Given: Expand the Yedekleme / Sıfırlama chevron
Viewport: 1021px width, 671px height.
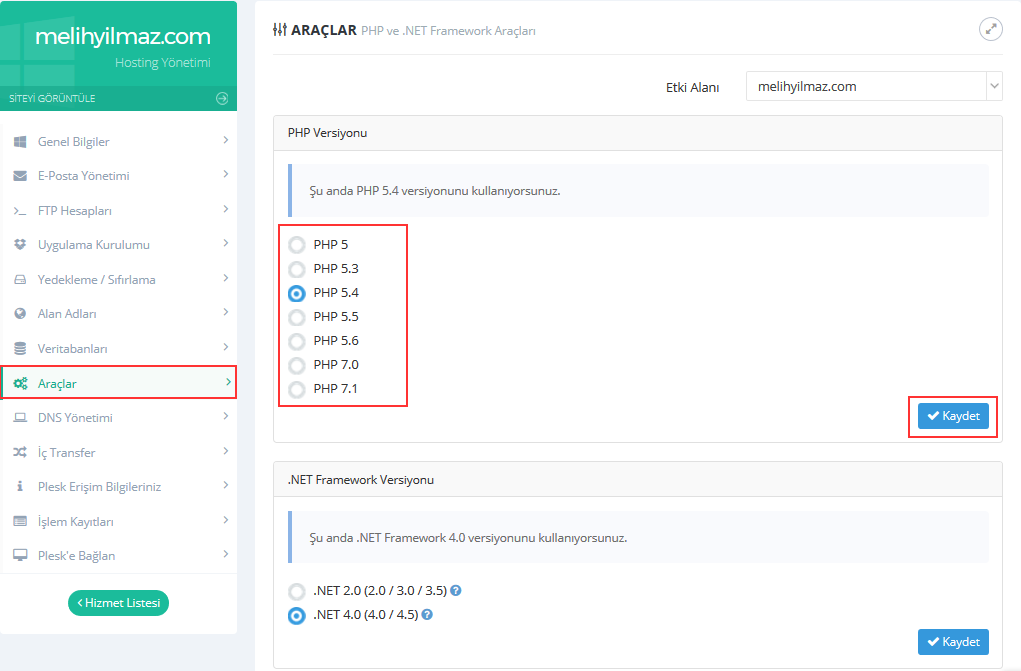Looking at the screenshot, I should coord(226,279).
